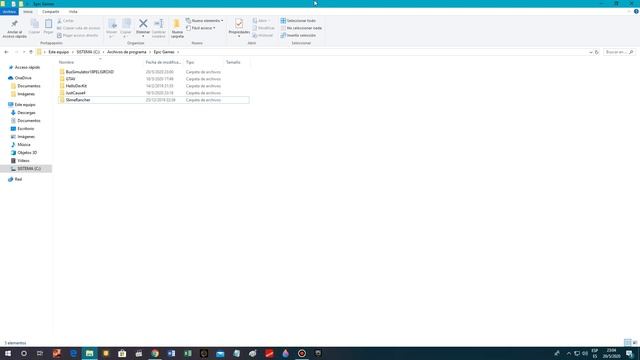Click the Windows Start button
The image size is (640, 360).
tap(8, 353)
